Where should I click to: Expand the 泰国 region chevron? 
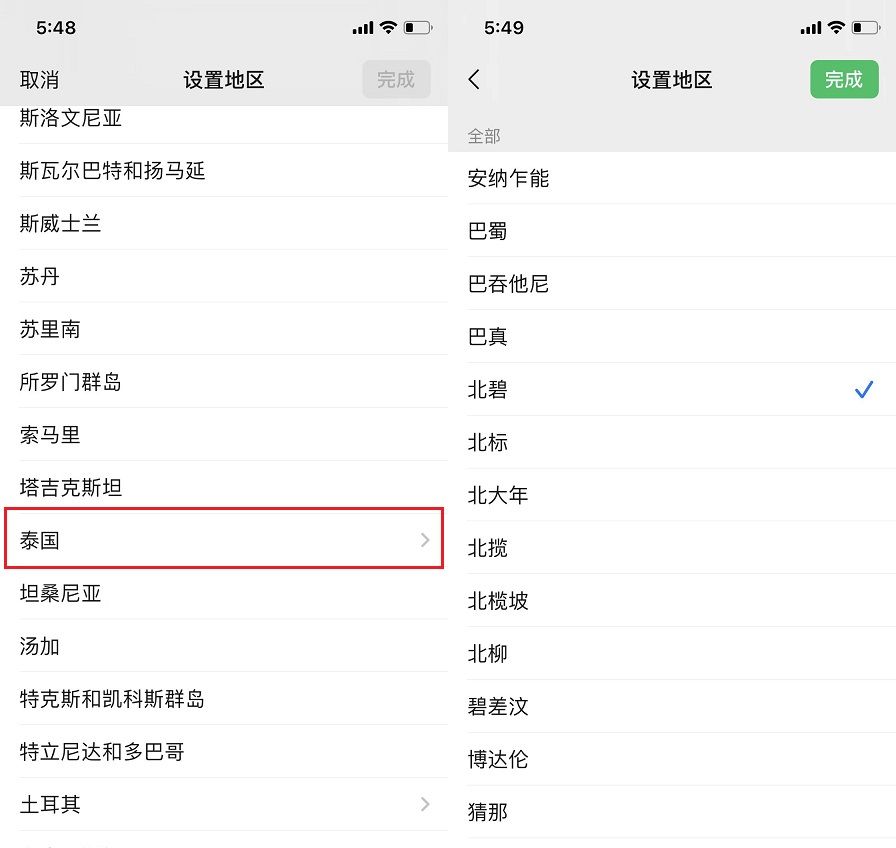[x=425, y=540]
